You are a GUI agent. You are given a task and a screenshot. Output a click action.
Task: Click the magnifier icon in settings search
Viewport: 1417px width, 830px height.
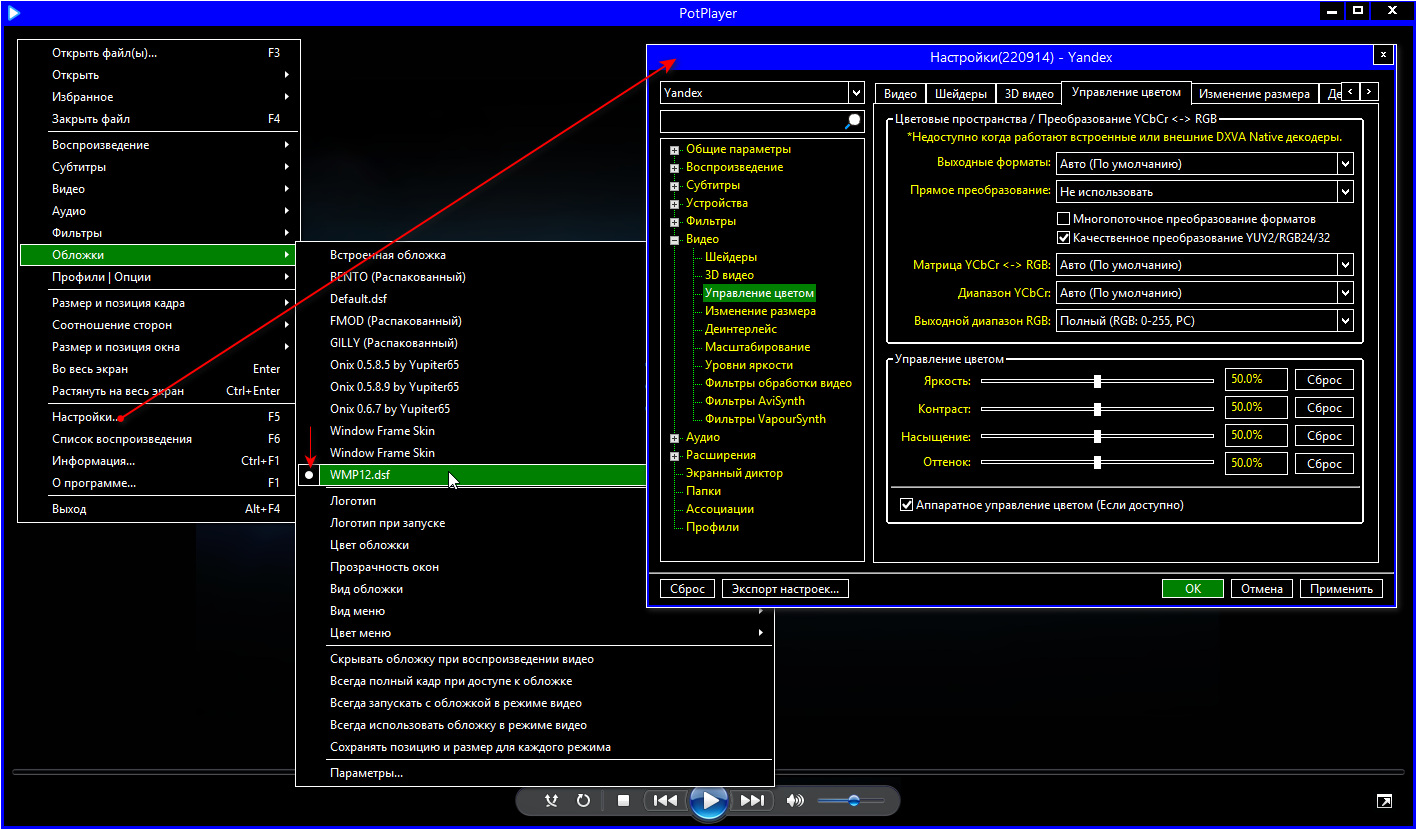[853, 121]
